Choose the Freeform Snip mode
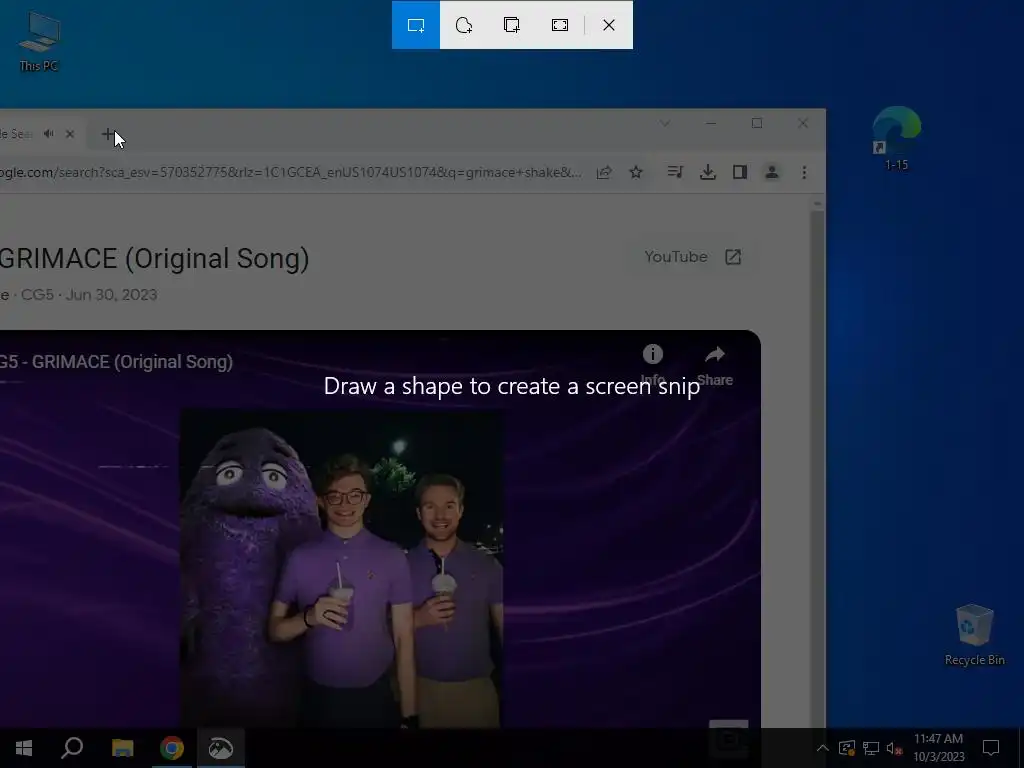The width and height of the screenshot is (1024, 768). [x=464, y=25]
